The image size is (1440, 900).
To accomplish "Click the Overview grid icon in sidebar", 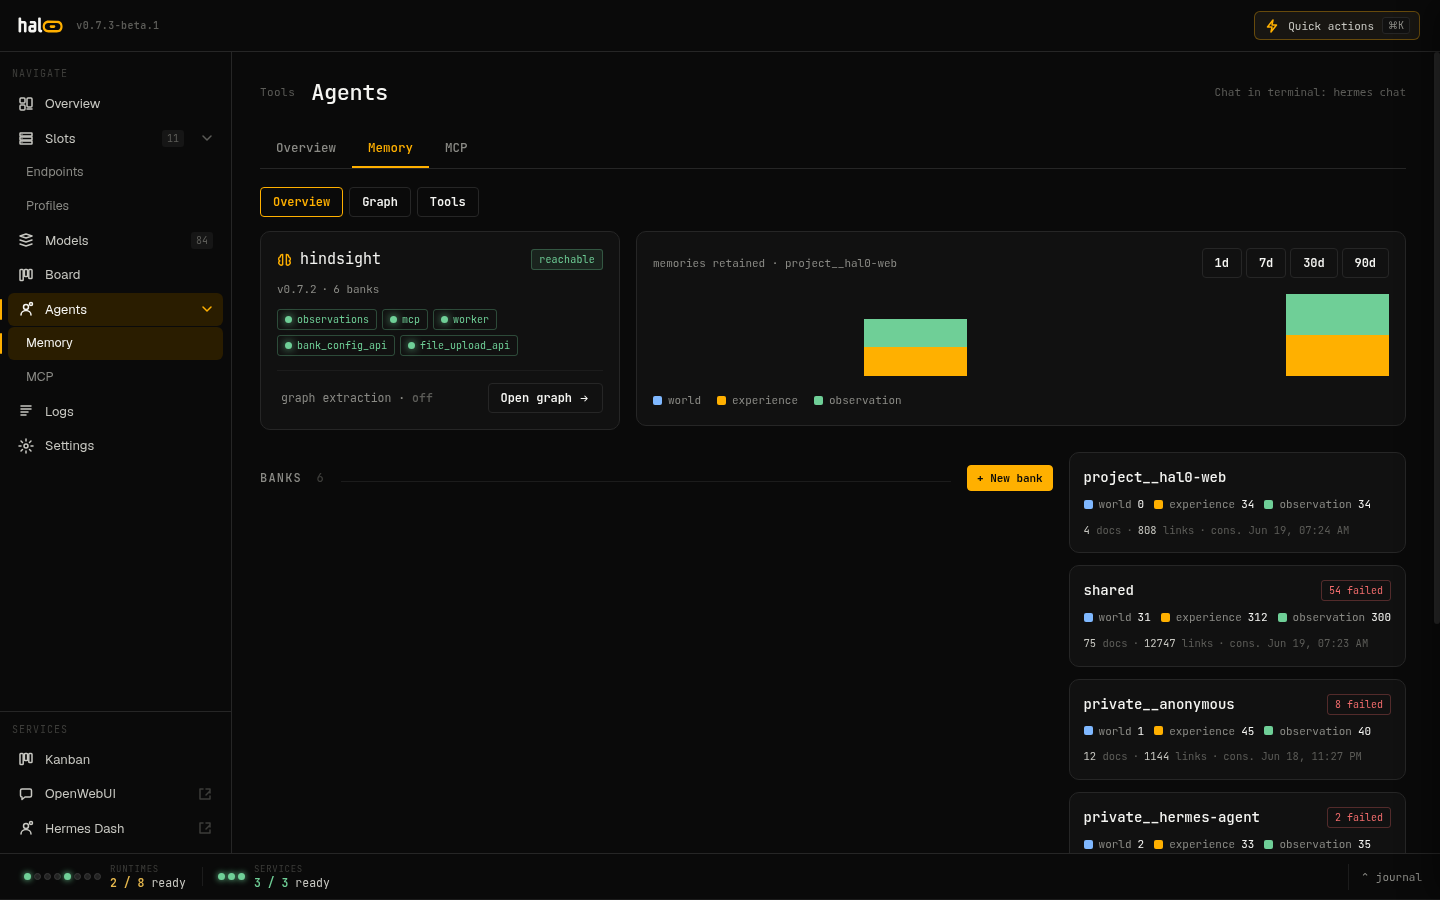I will click(26, 104).
